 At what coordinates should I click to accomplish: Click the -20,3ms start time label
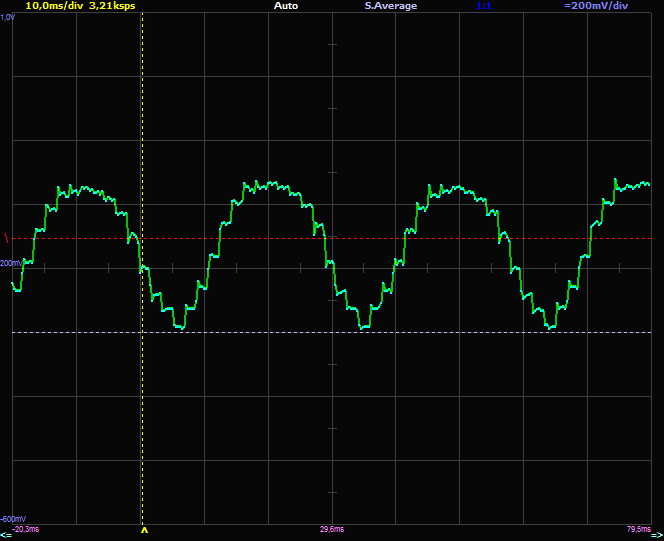point(27,528)
